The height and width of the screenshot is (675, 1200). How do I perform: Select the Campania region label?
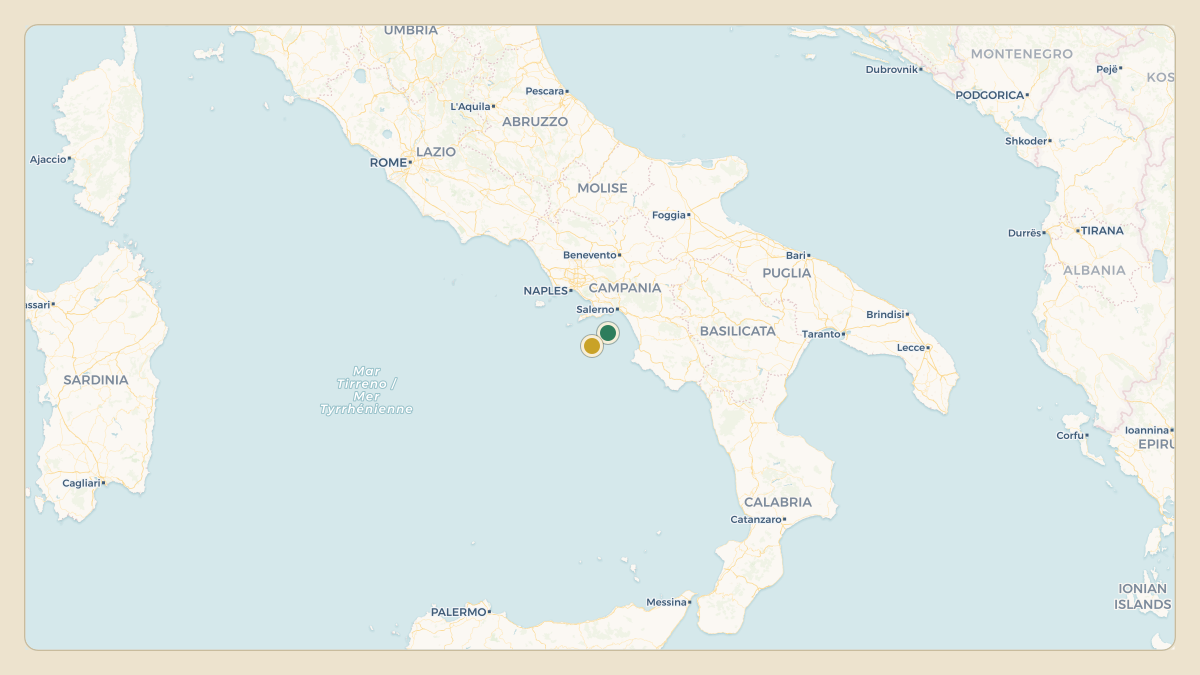coord(625,287)
